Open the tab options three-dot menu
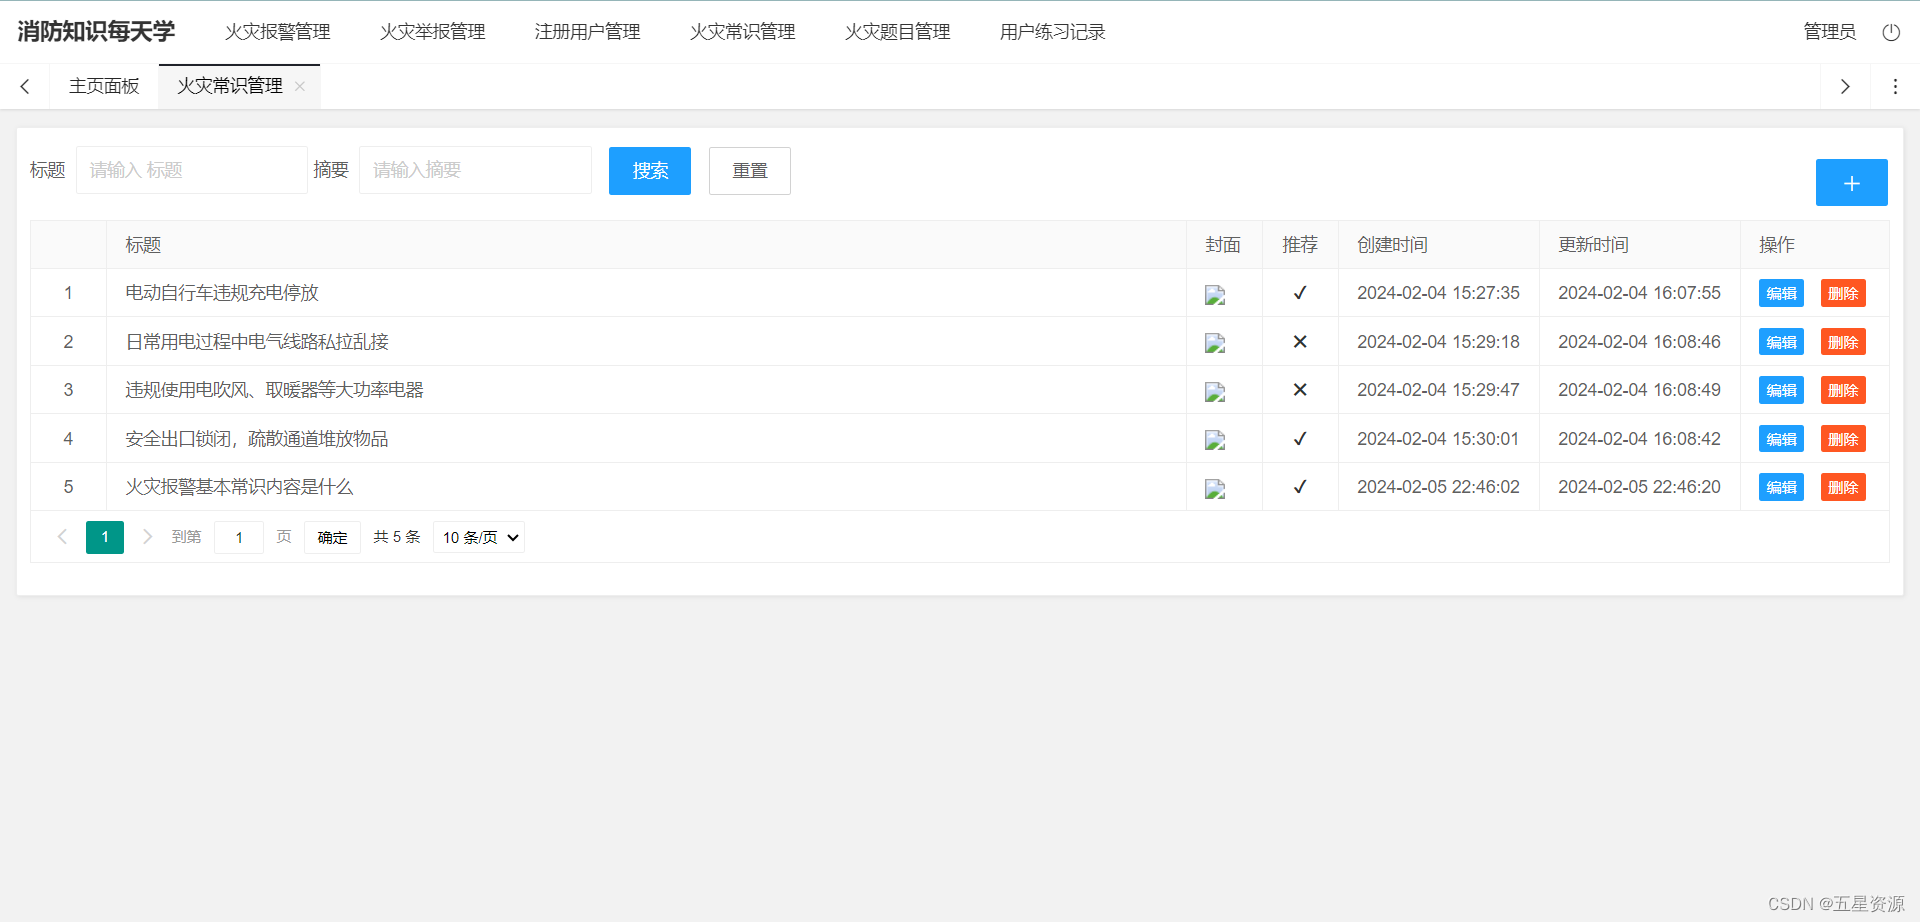 (1895, 87)
